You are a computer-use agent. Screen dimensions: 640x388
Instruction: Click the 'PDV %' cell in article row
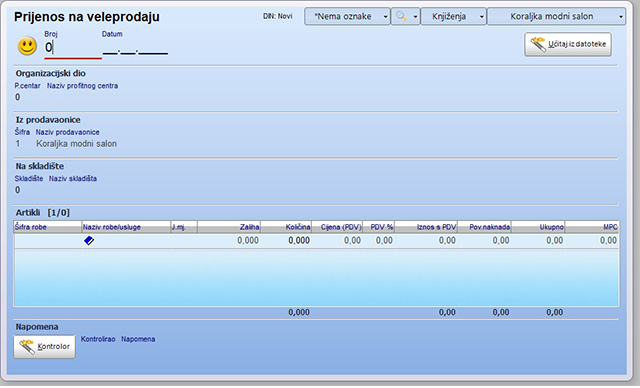[x=378, y=241]
